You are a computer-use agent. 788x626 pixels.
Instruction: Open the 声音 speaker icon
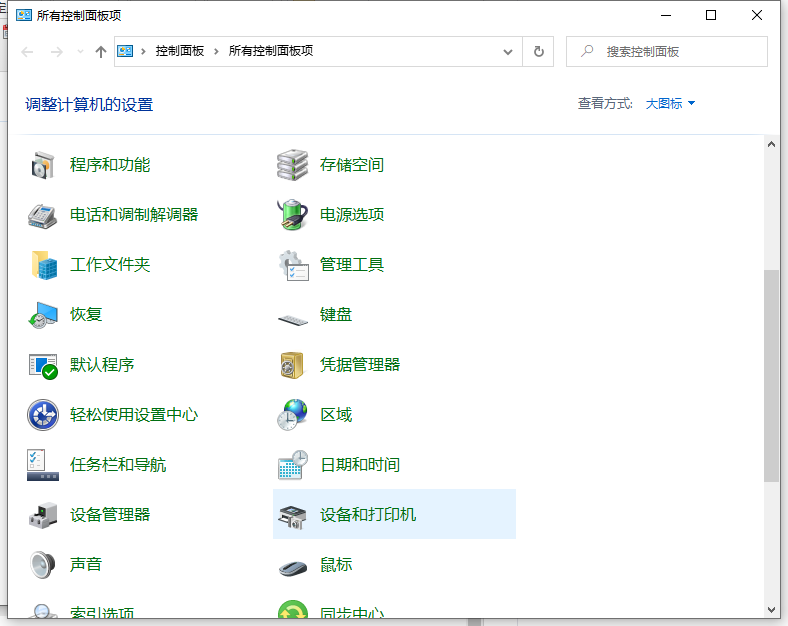click(43, 565)
